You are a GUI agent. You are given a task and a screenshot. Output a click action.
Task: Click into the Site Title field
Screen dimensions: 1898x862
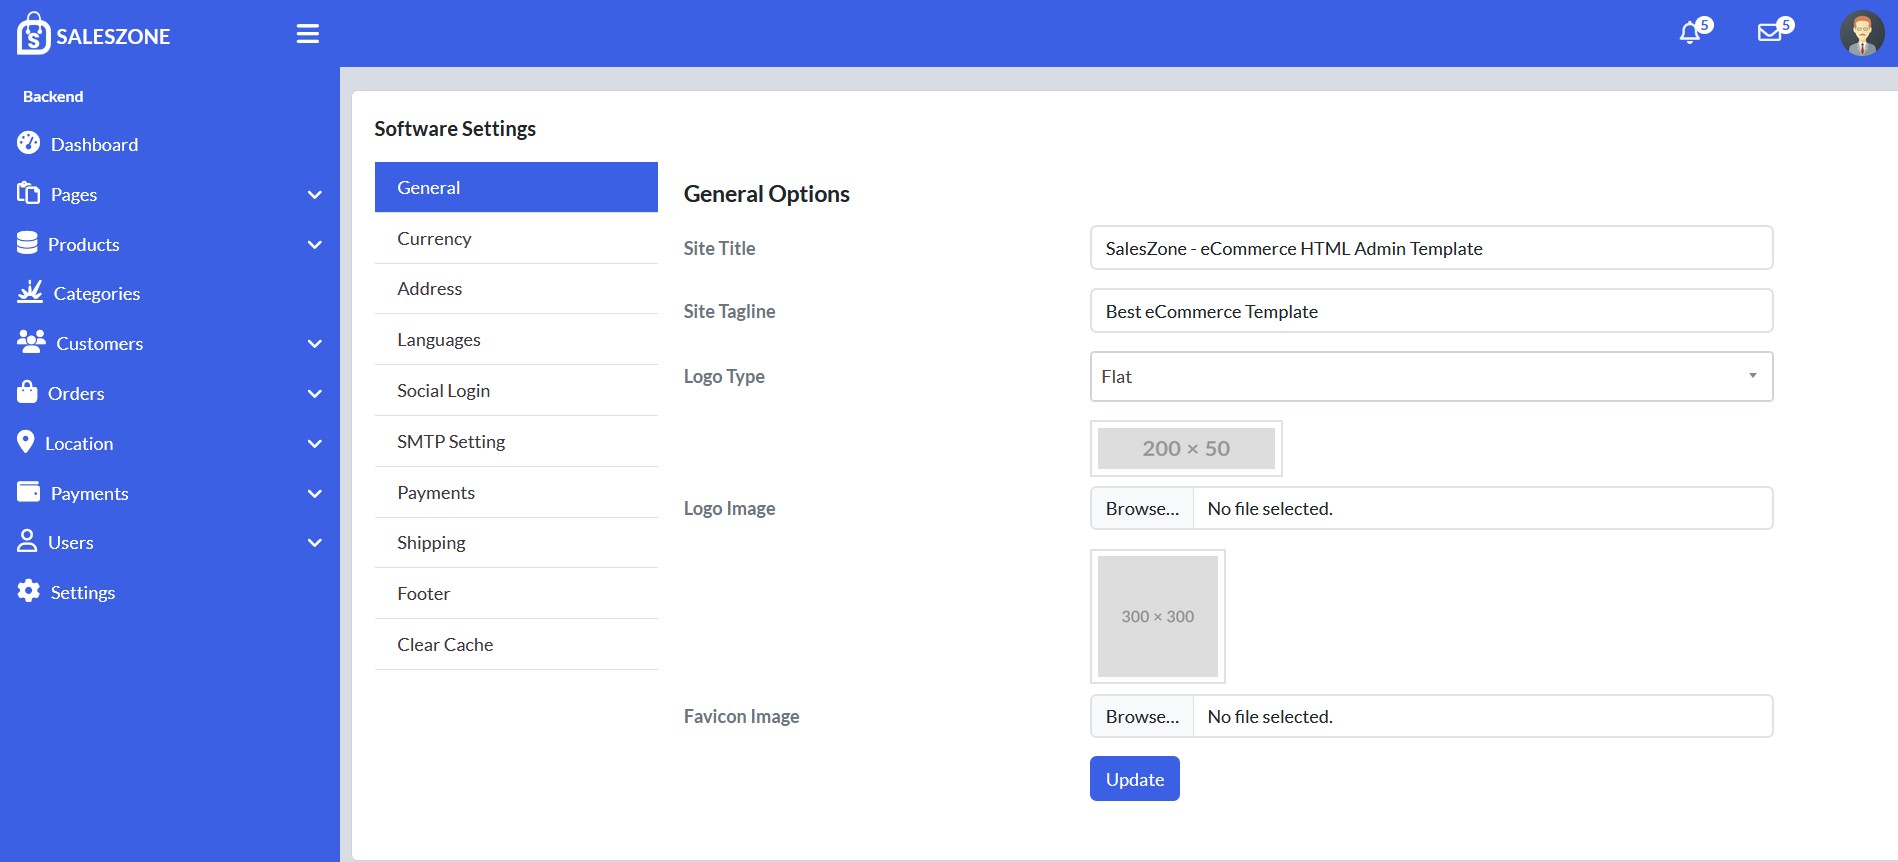coord(1431,248)
